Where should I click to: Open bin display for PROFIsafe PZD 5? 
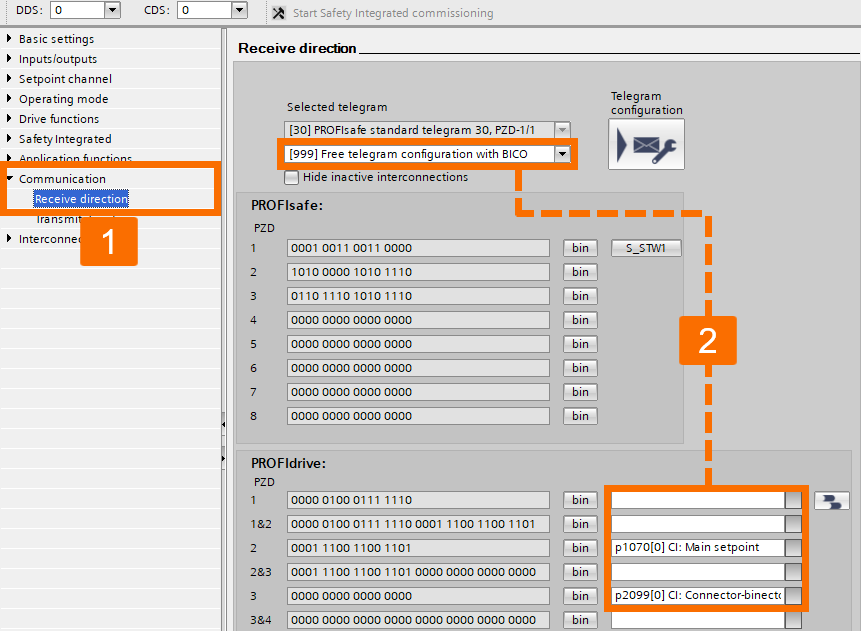(x=580, y=343)
